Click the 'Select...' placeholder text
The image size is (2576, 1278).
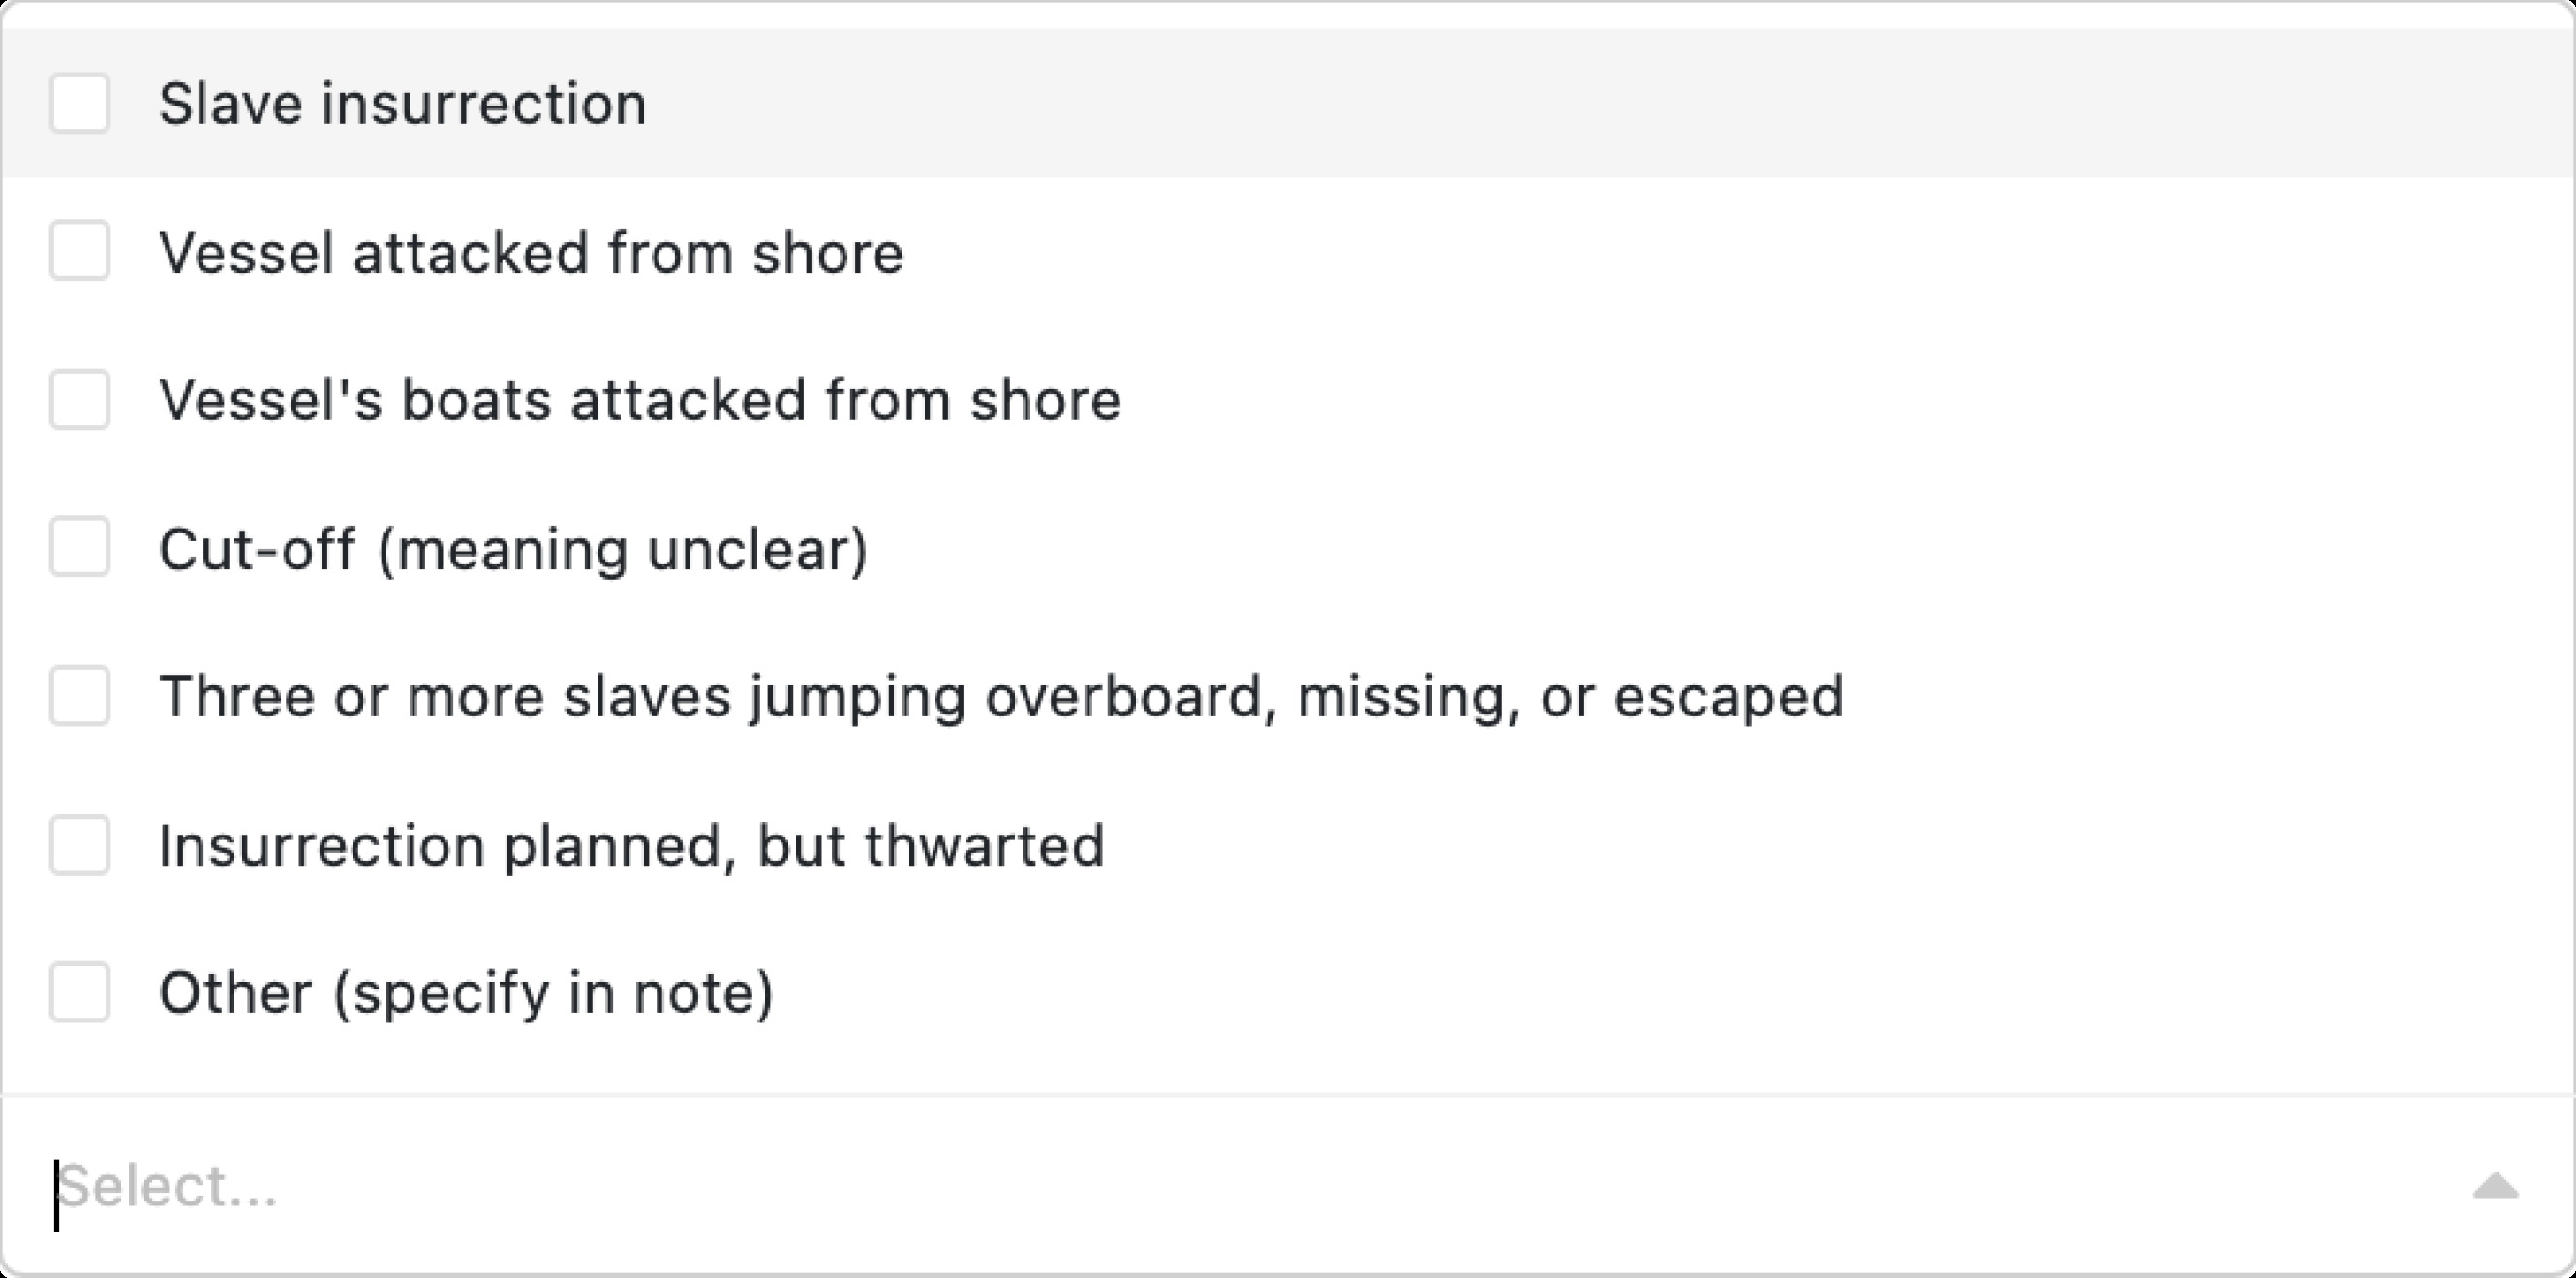tap(168, 1187)
